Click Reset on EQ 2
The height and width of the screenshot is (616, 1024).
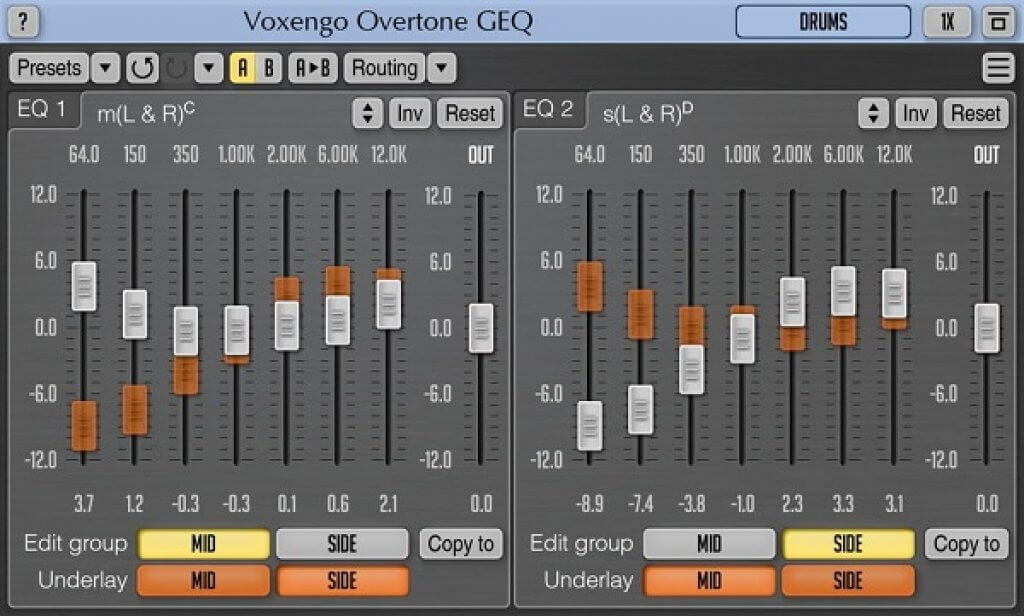(x=975, y=113)
